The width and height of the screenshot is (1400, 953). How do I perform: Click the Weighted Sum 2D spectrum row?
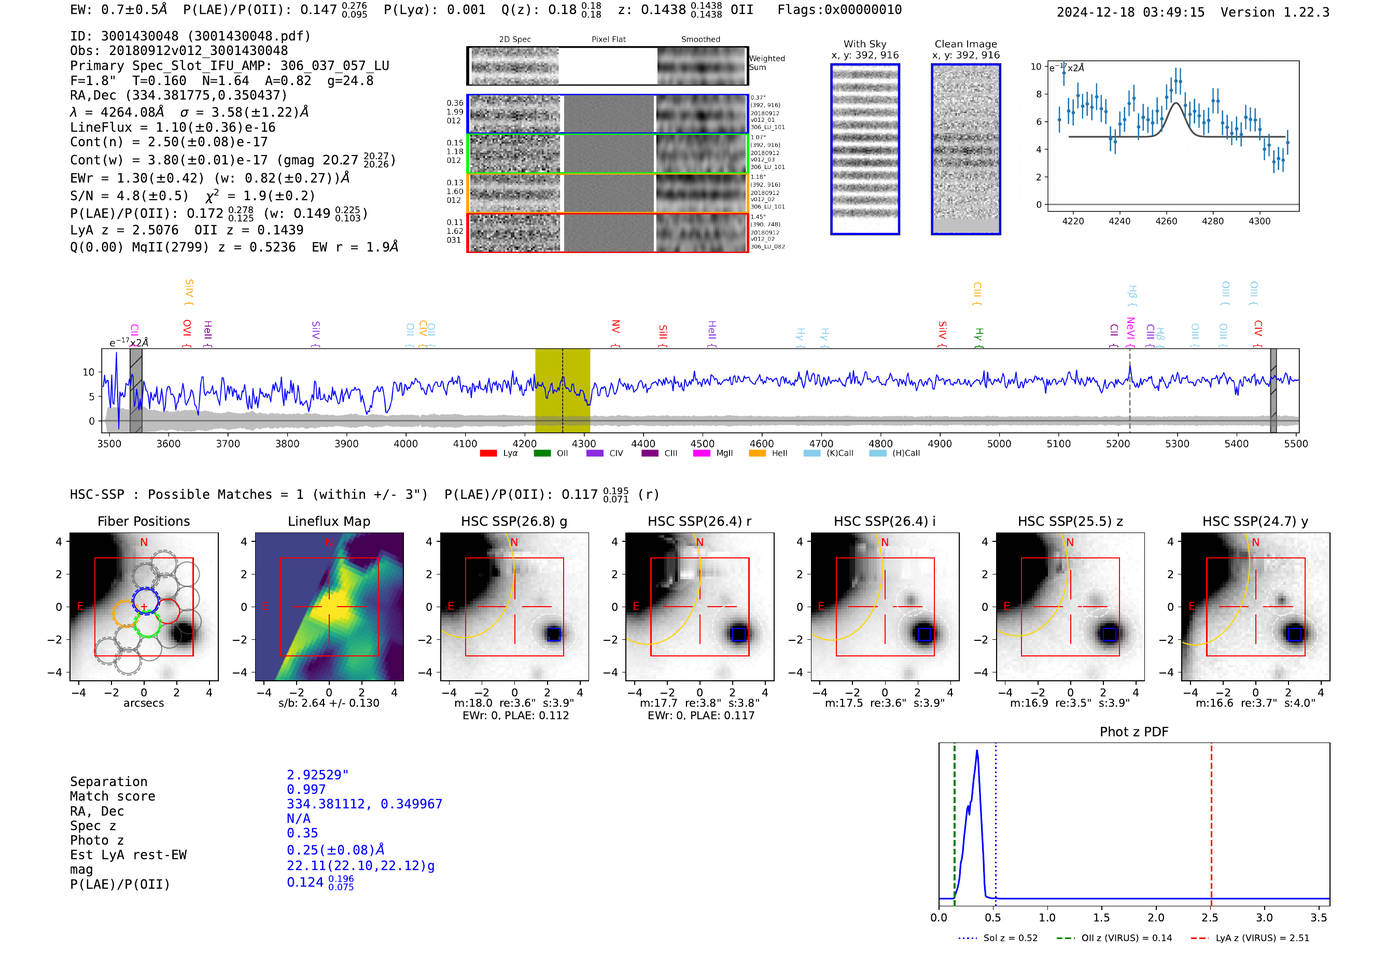[608, 66]
